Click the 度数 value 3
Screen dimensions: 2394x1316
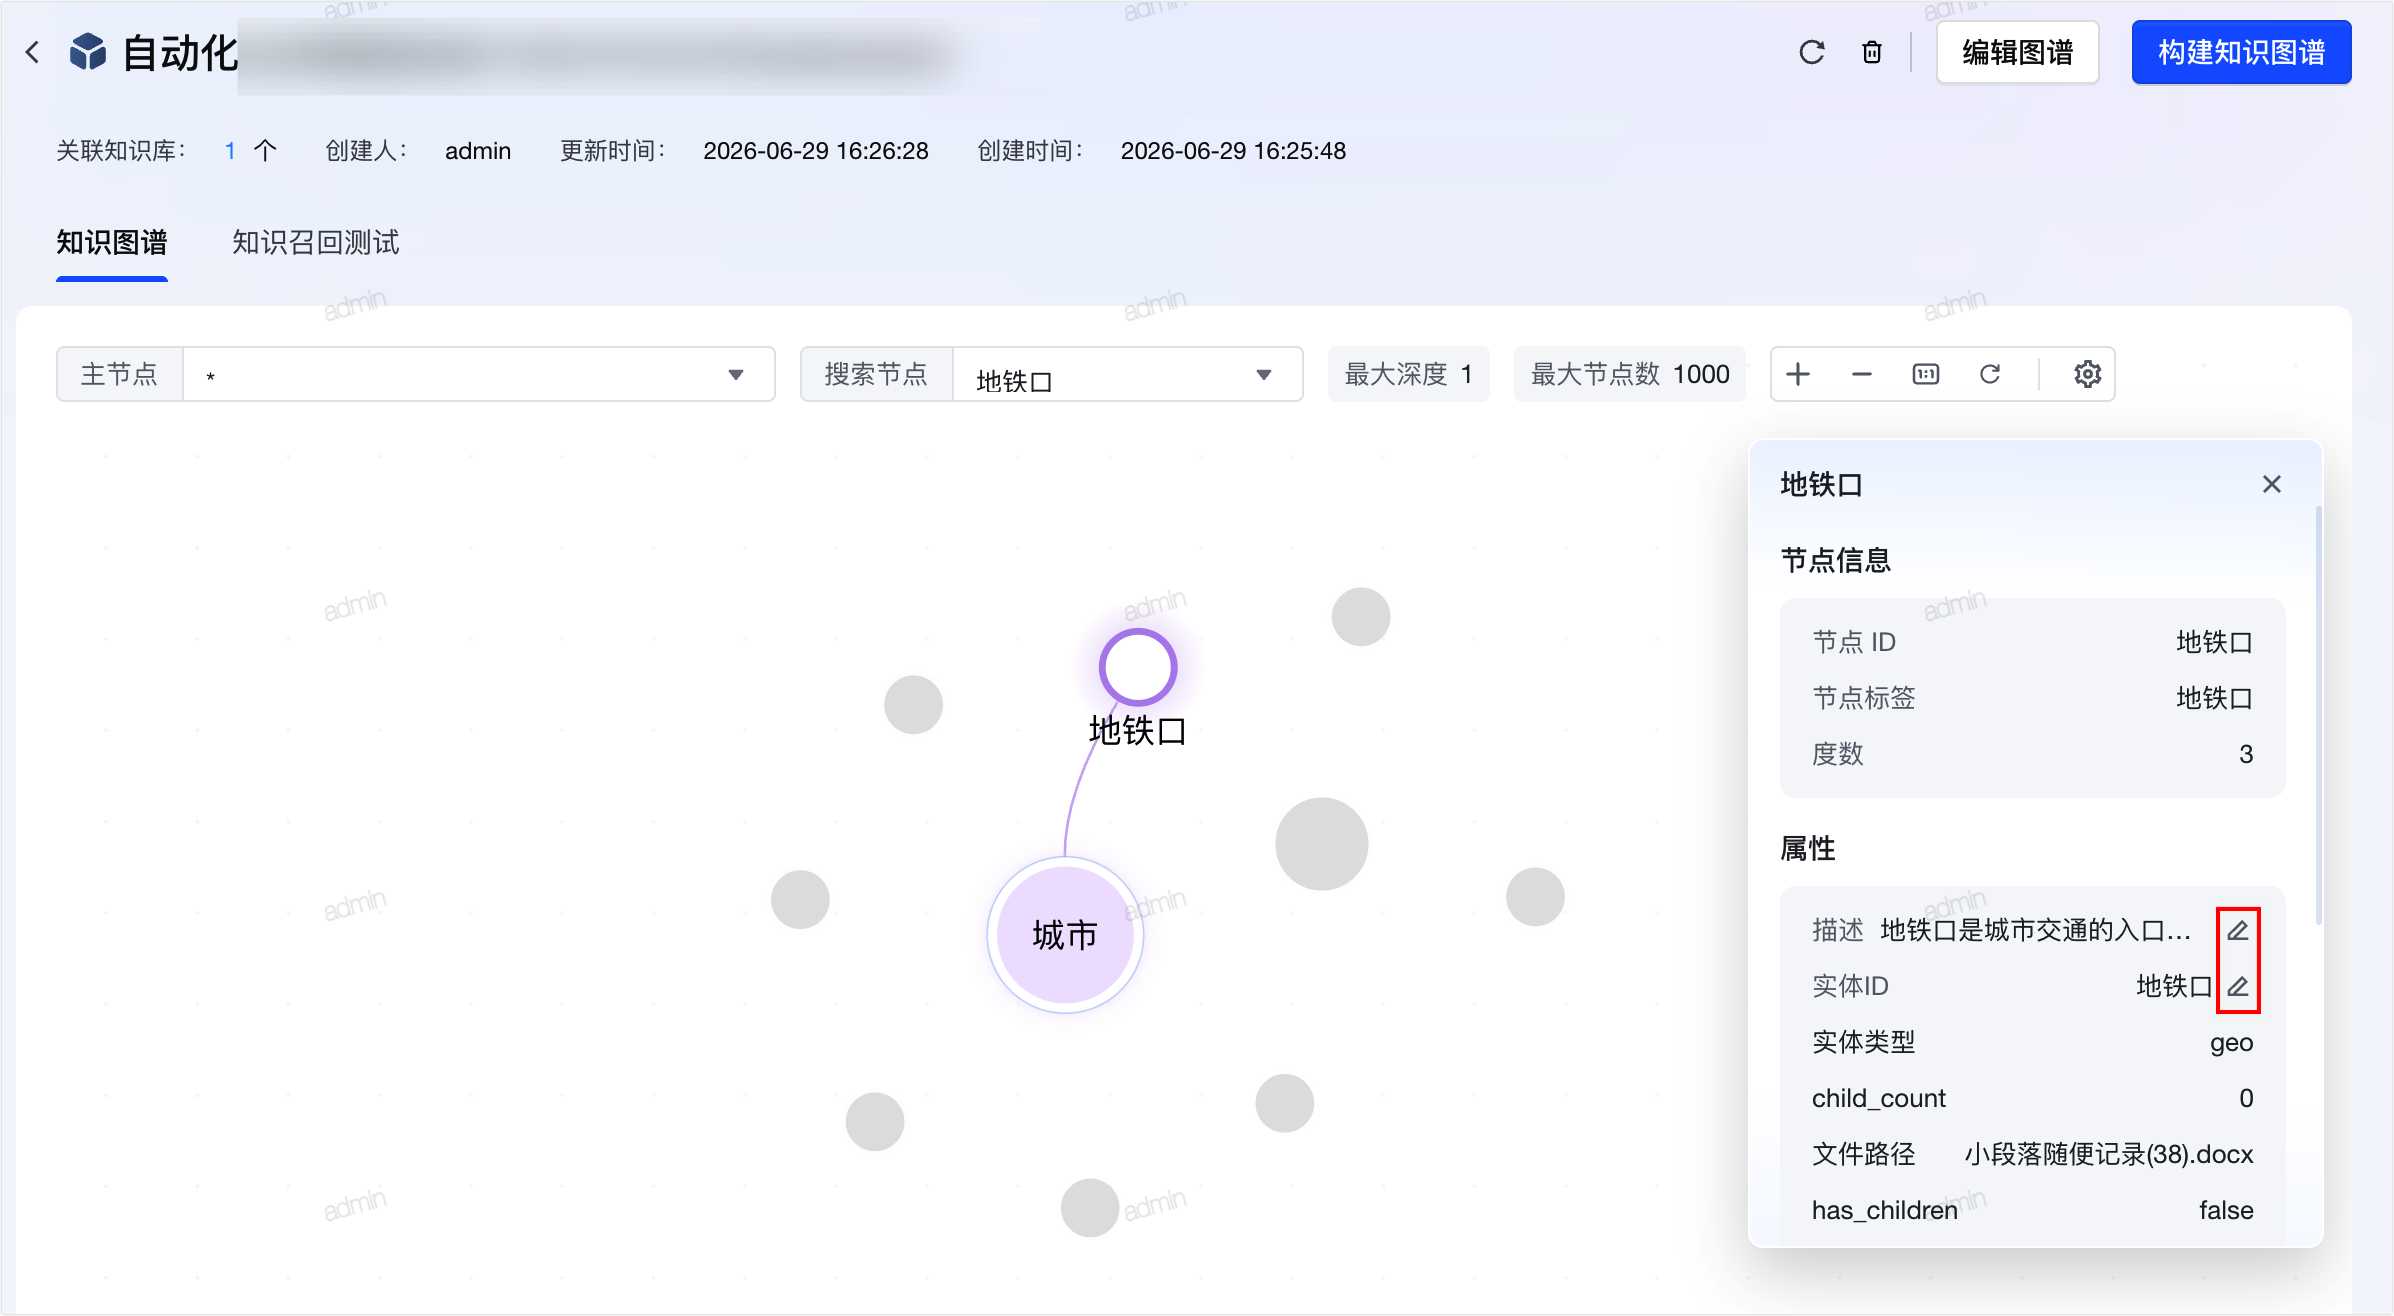(2246, 754)
